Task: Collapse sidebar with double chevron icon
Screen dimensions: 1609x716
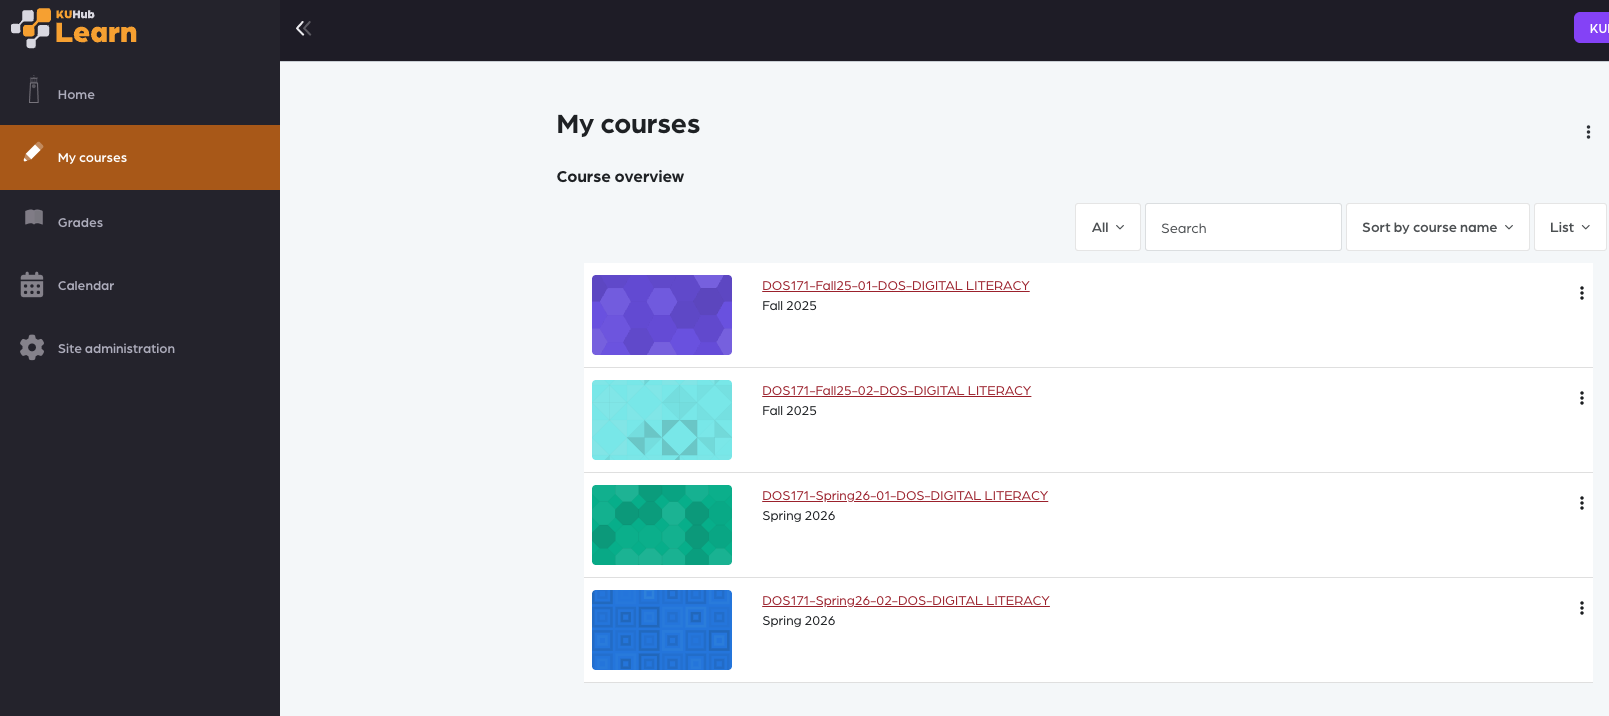Action: [x=303, y=28]
